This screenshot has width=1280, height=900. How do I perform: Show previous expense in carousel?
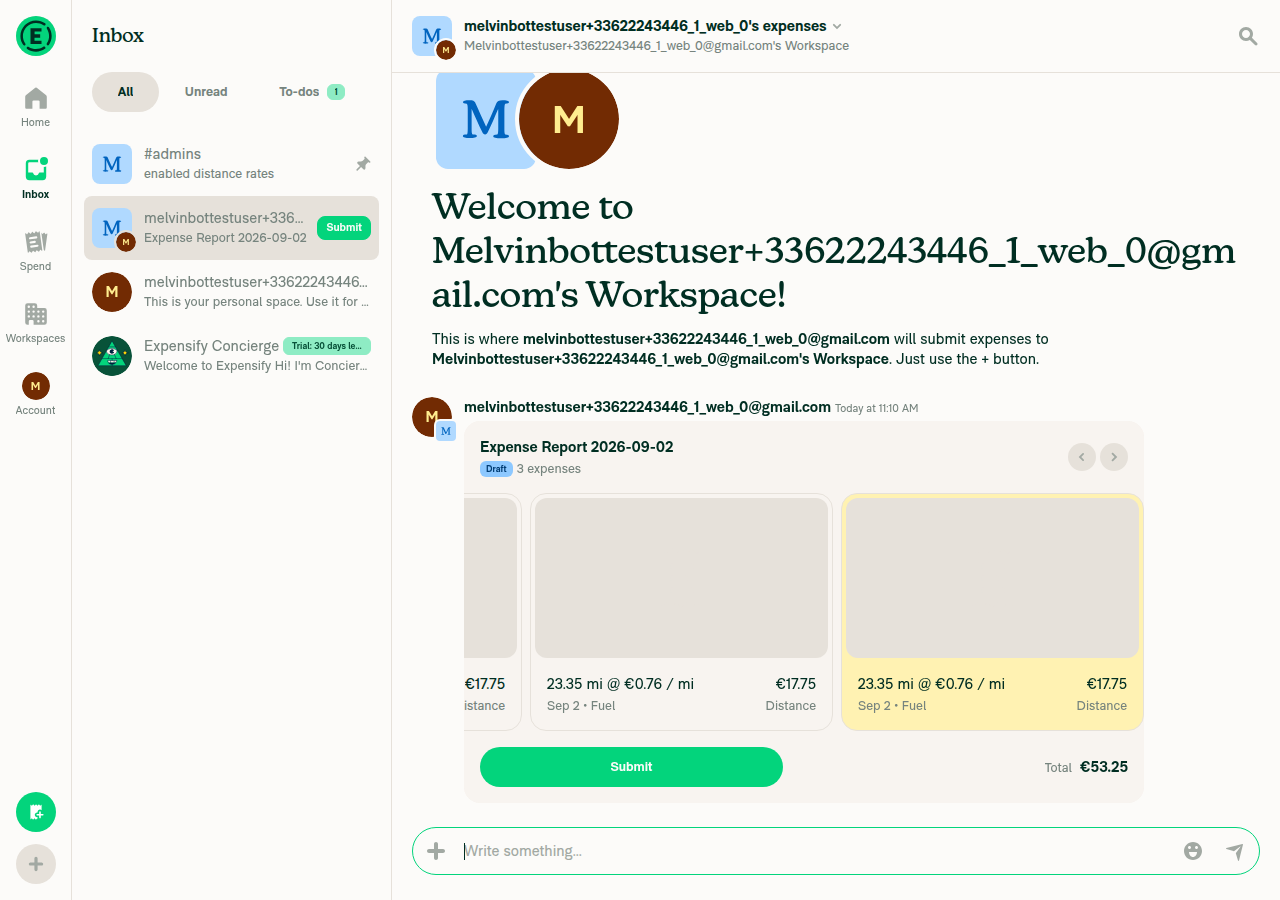[1082, 457]
